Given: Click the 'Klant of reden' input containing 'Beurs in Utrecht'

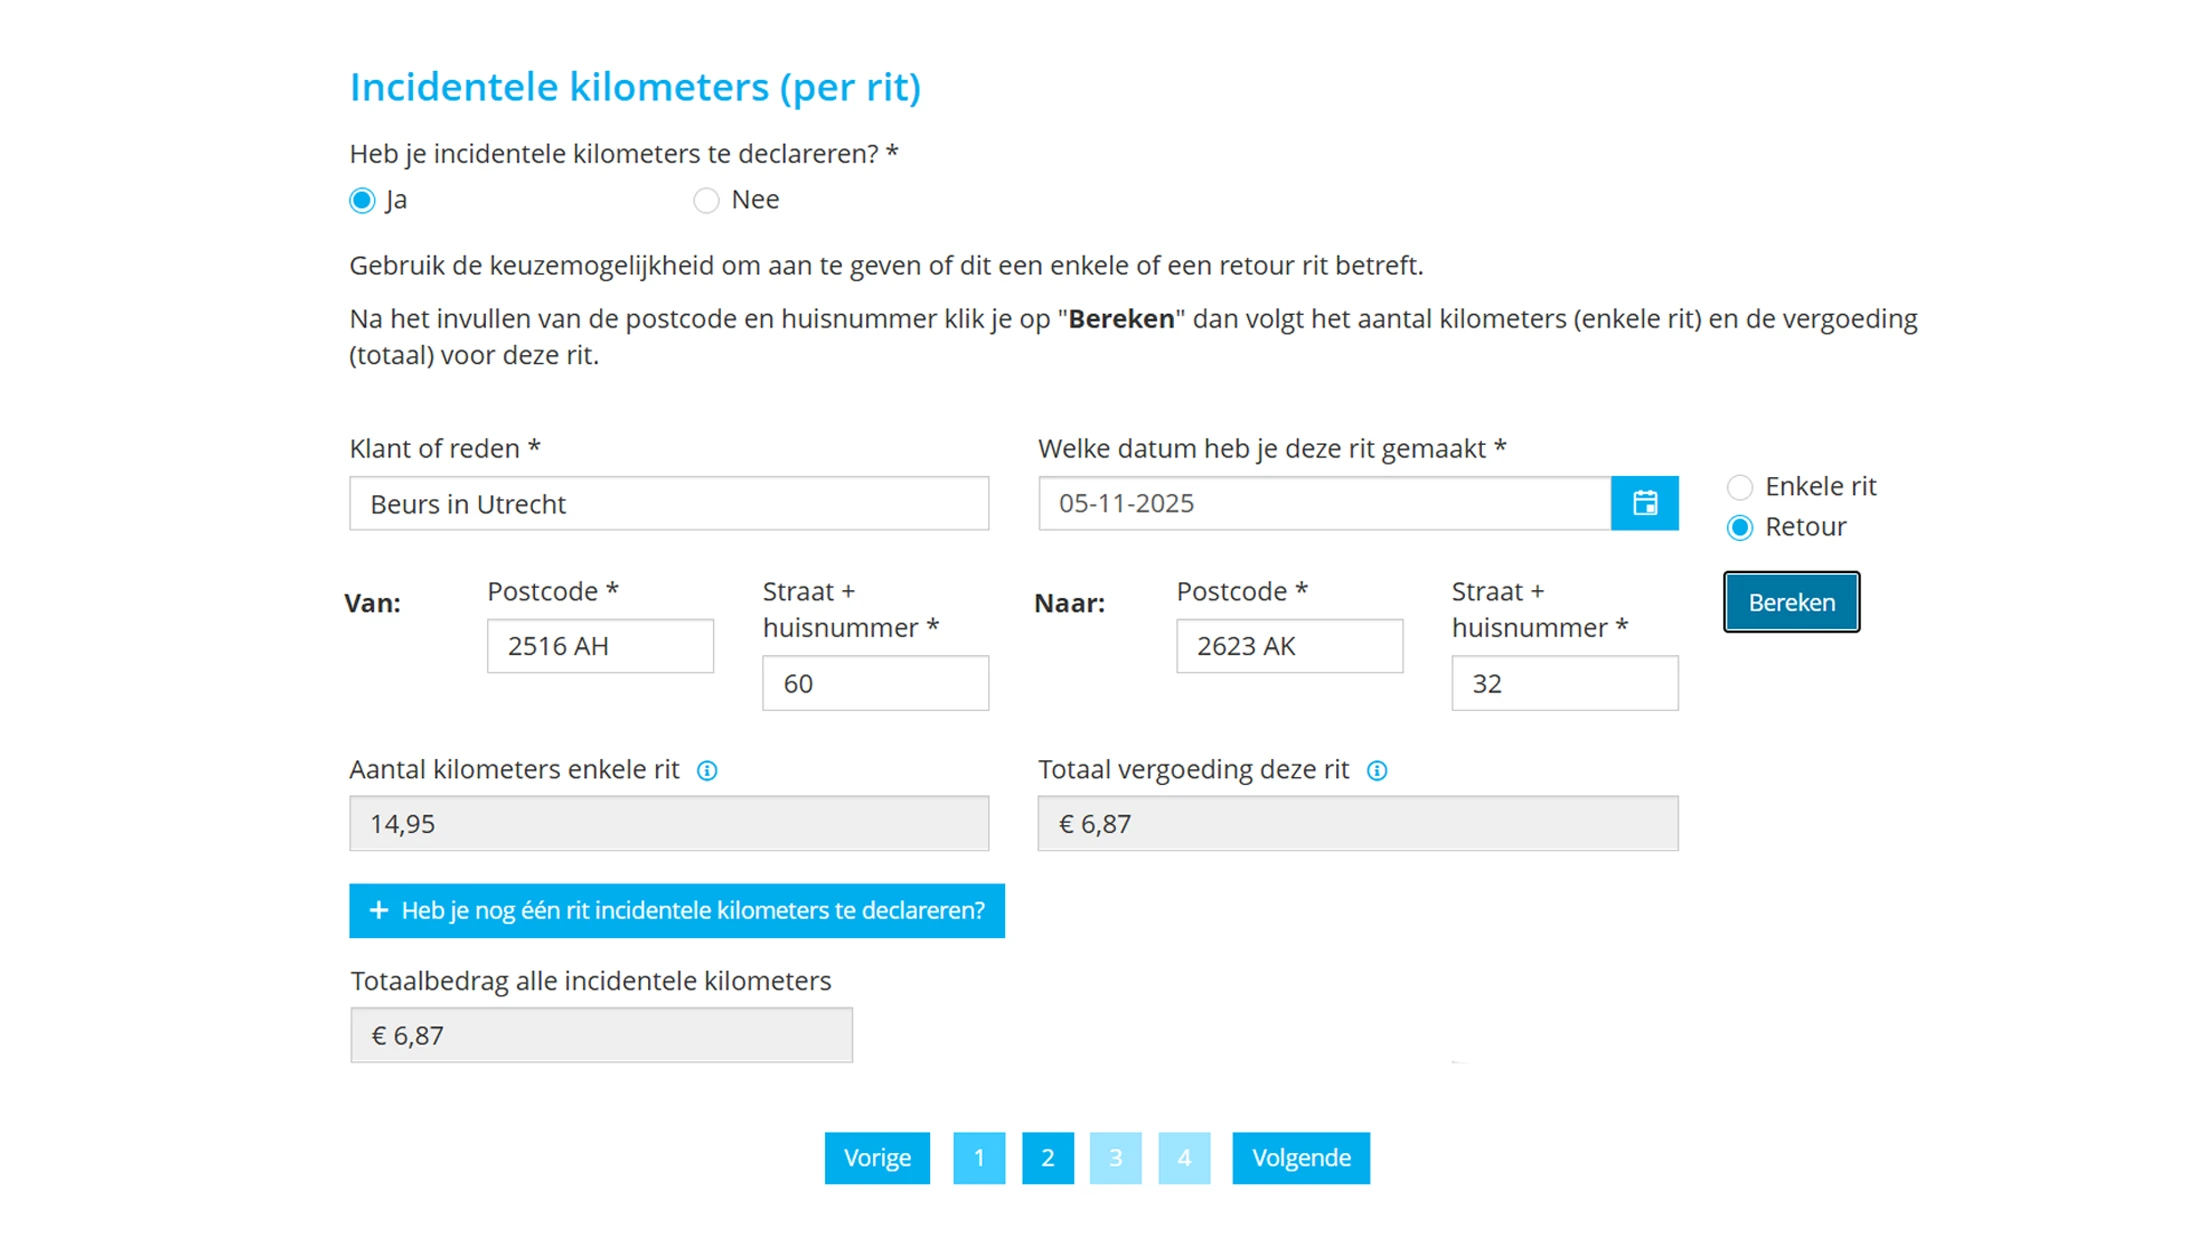Looking at the screenshot, I should tap(668, 503).
